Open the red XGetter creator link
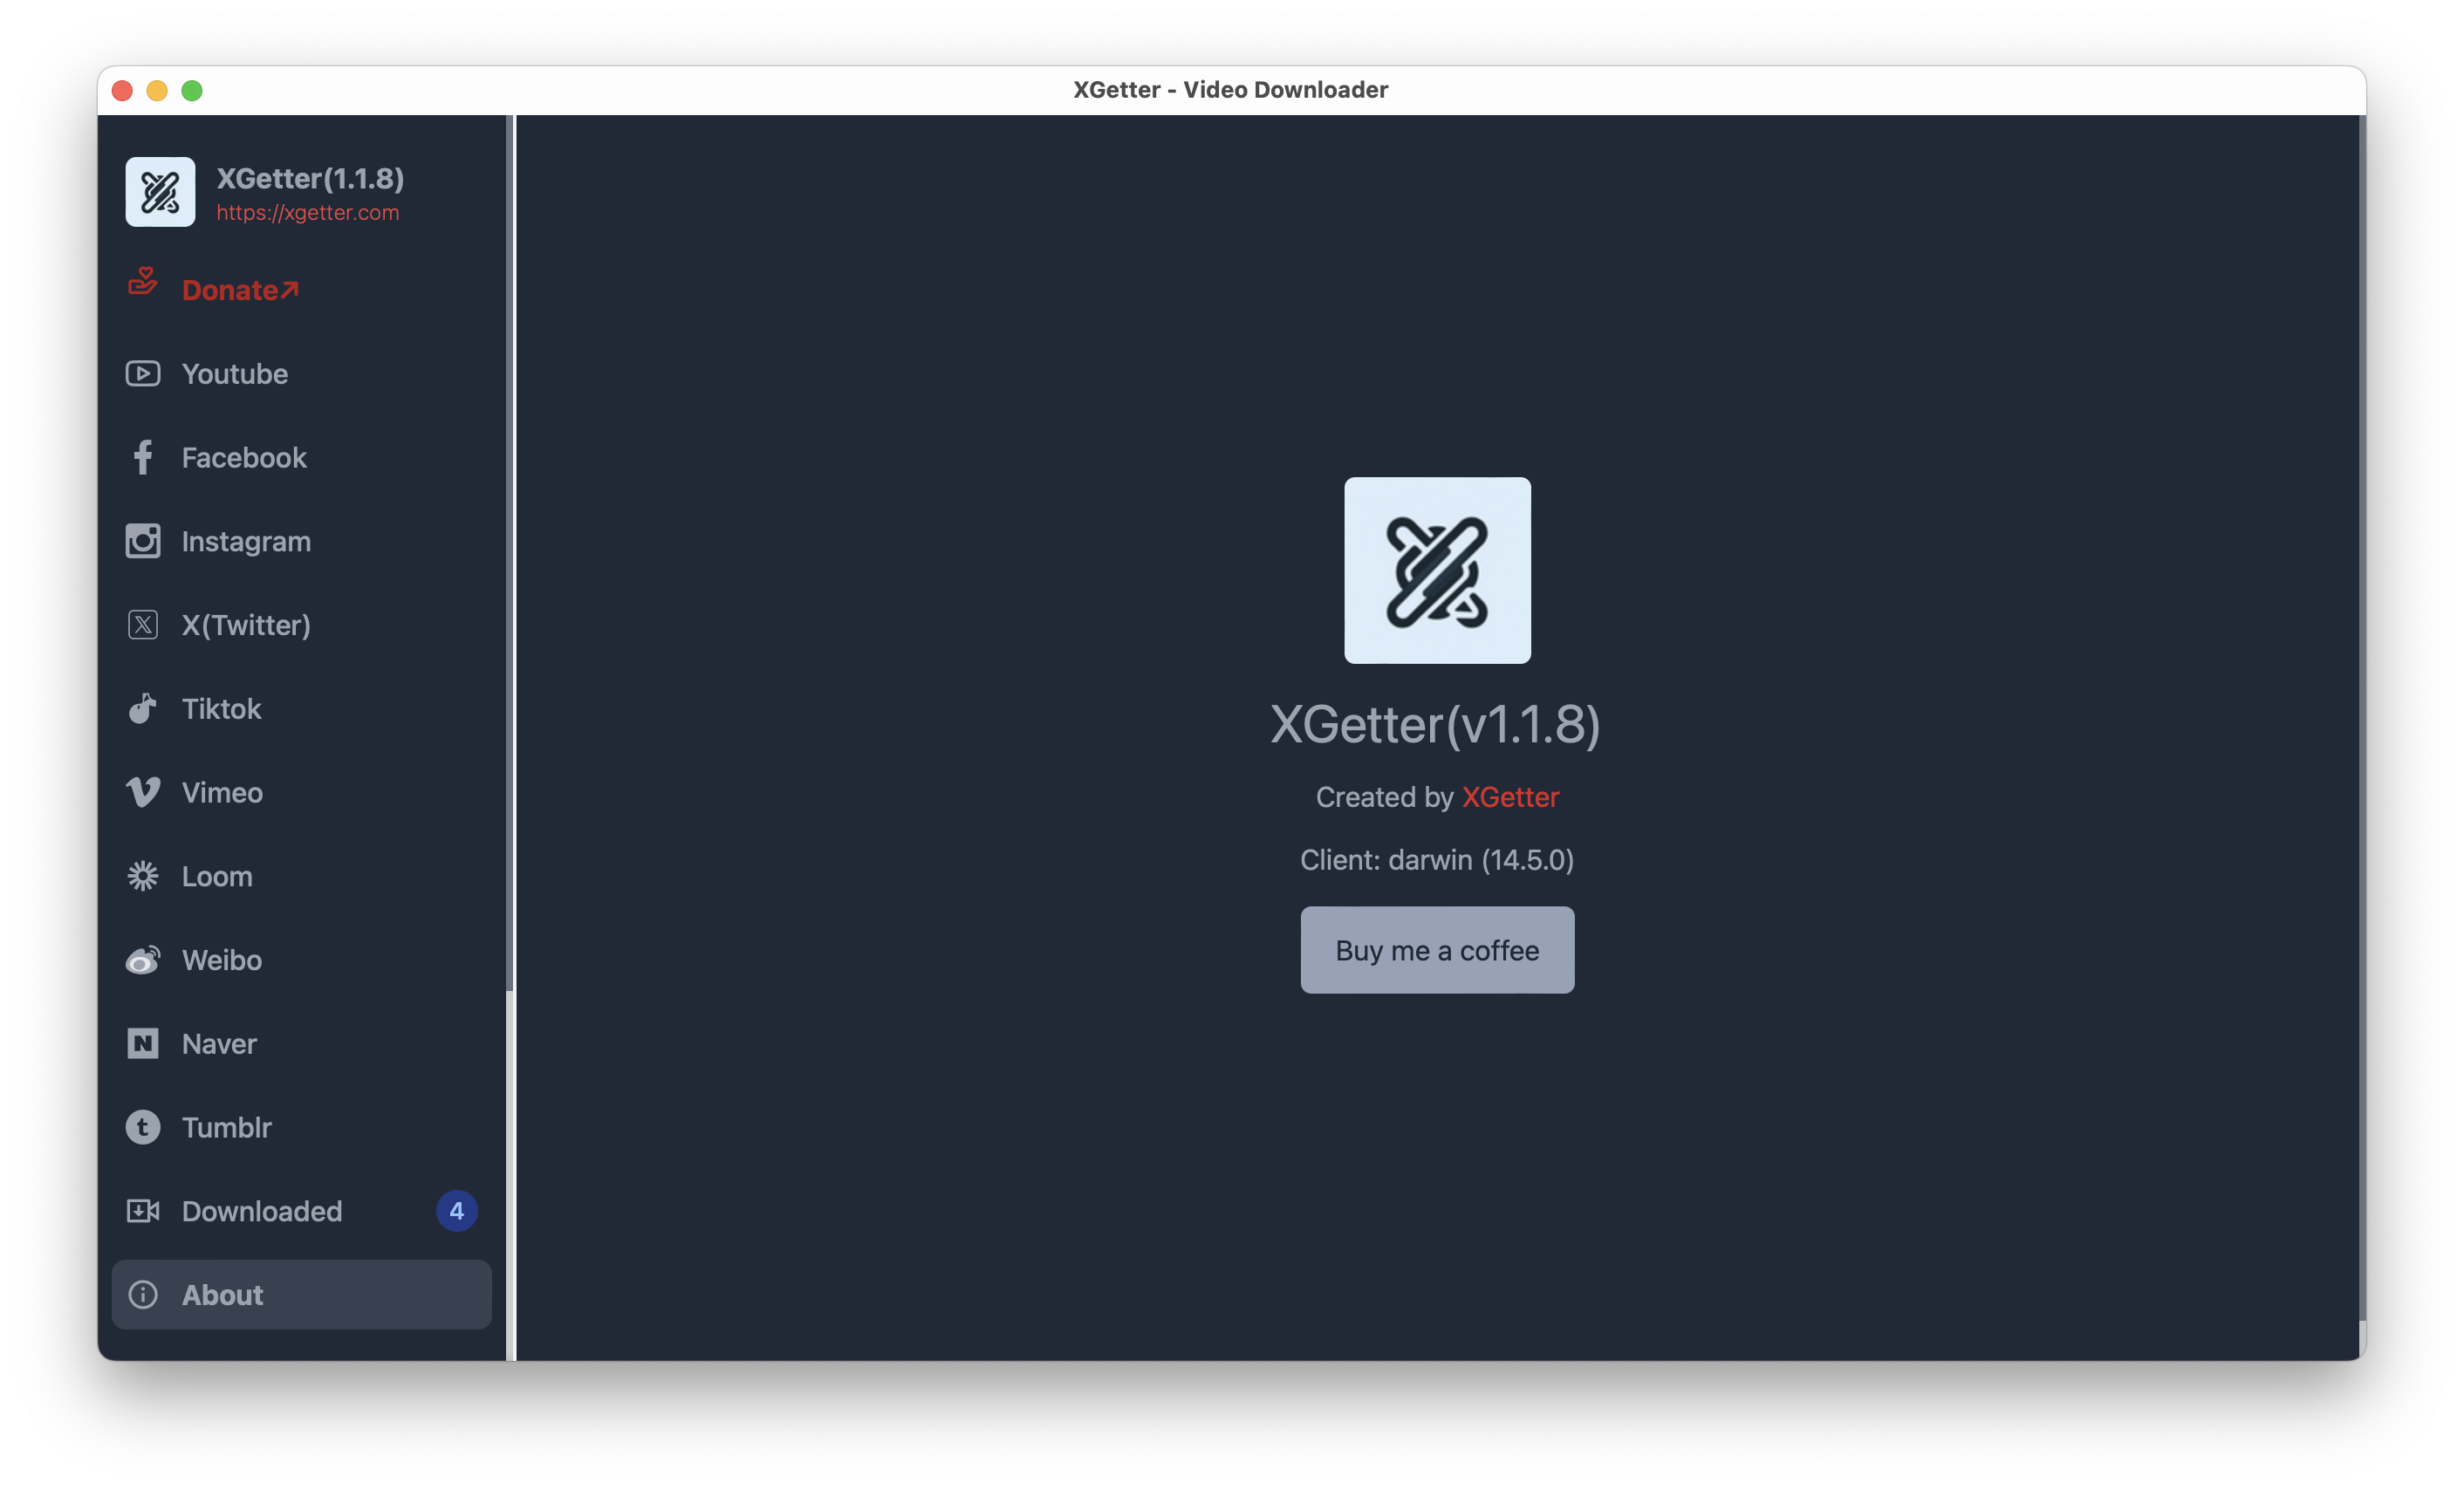2464x1490 pixels. point(1510,797)
